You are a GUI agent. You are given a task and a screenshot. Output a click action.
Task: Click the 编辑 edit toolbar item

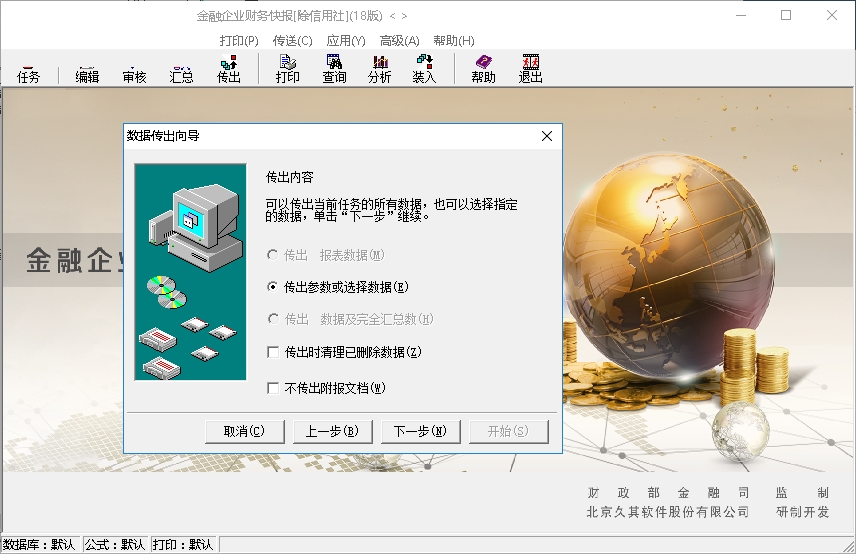[x=87, y=76]
